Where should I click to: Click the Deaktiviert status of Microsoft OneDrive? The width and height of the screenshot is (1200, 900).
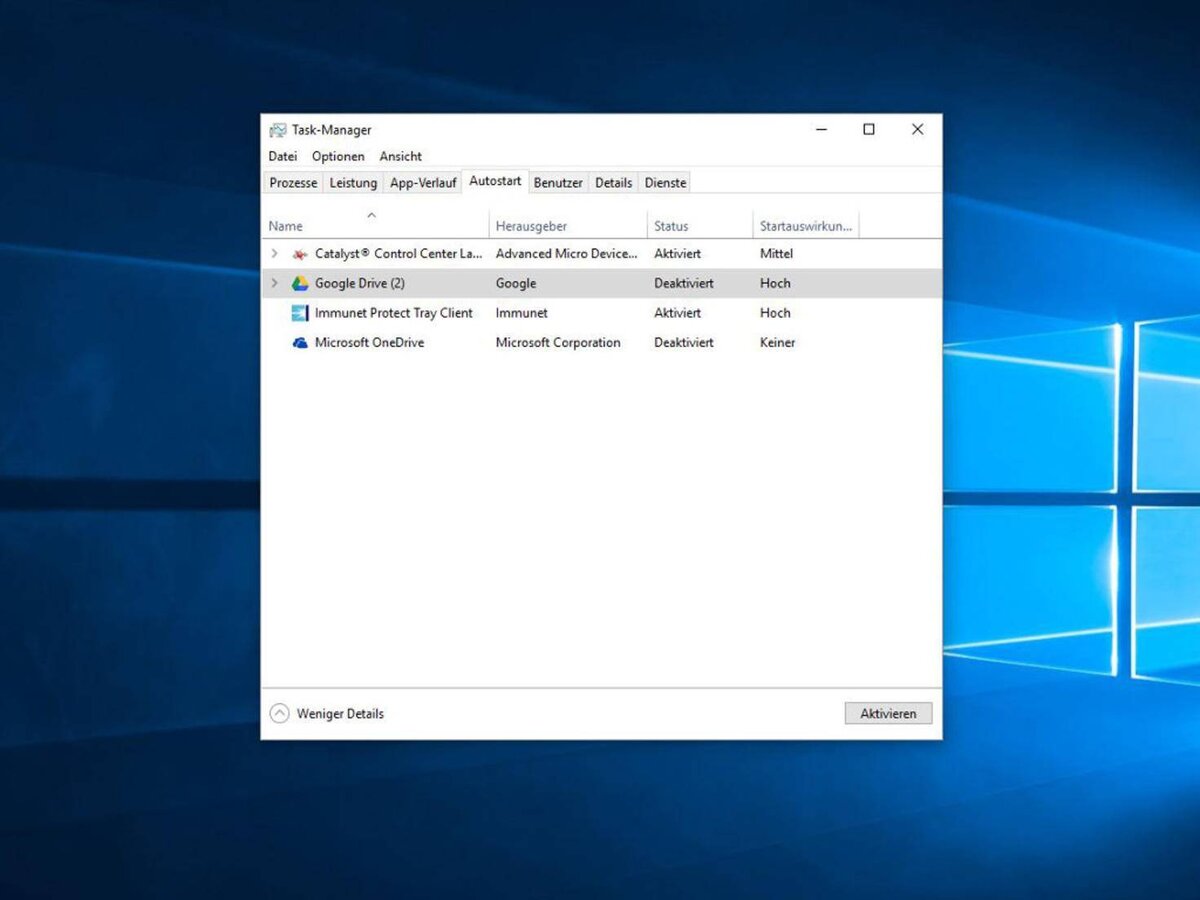coord(684,343)
